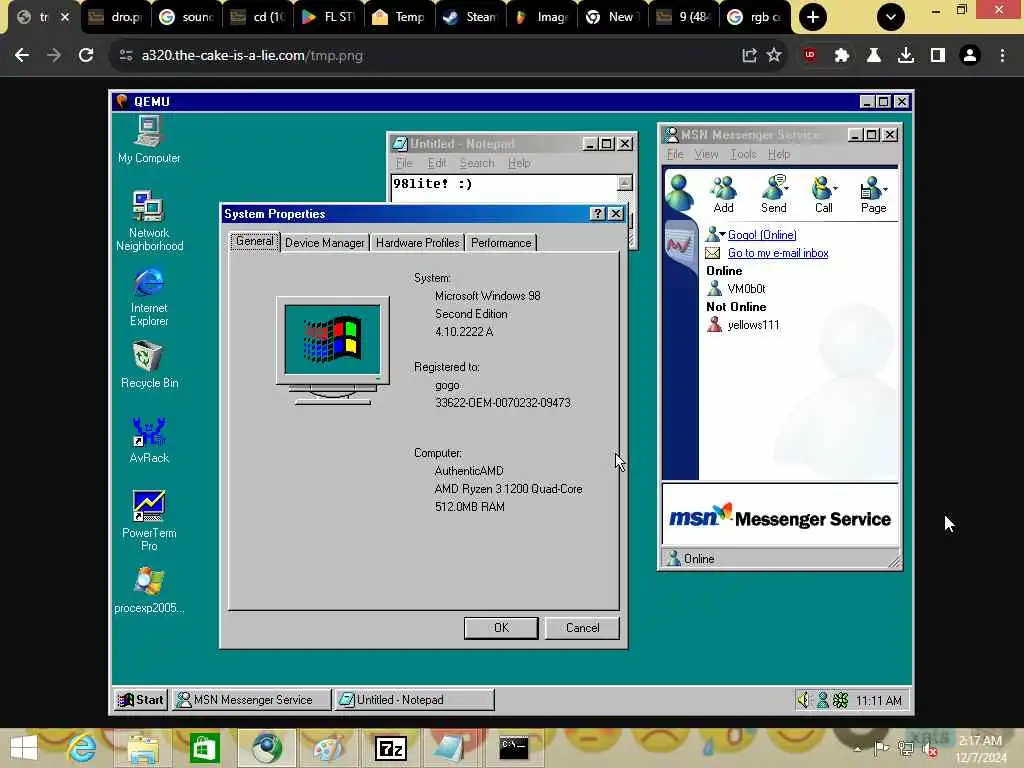
Task: Click the question mark help button in System Properties
Action: pos(597,214)
